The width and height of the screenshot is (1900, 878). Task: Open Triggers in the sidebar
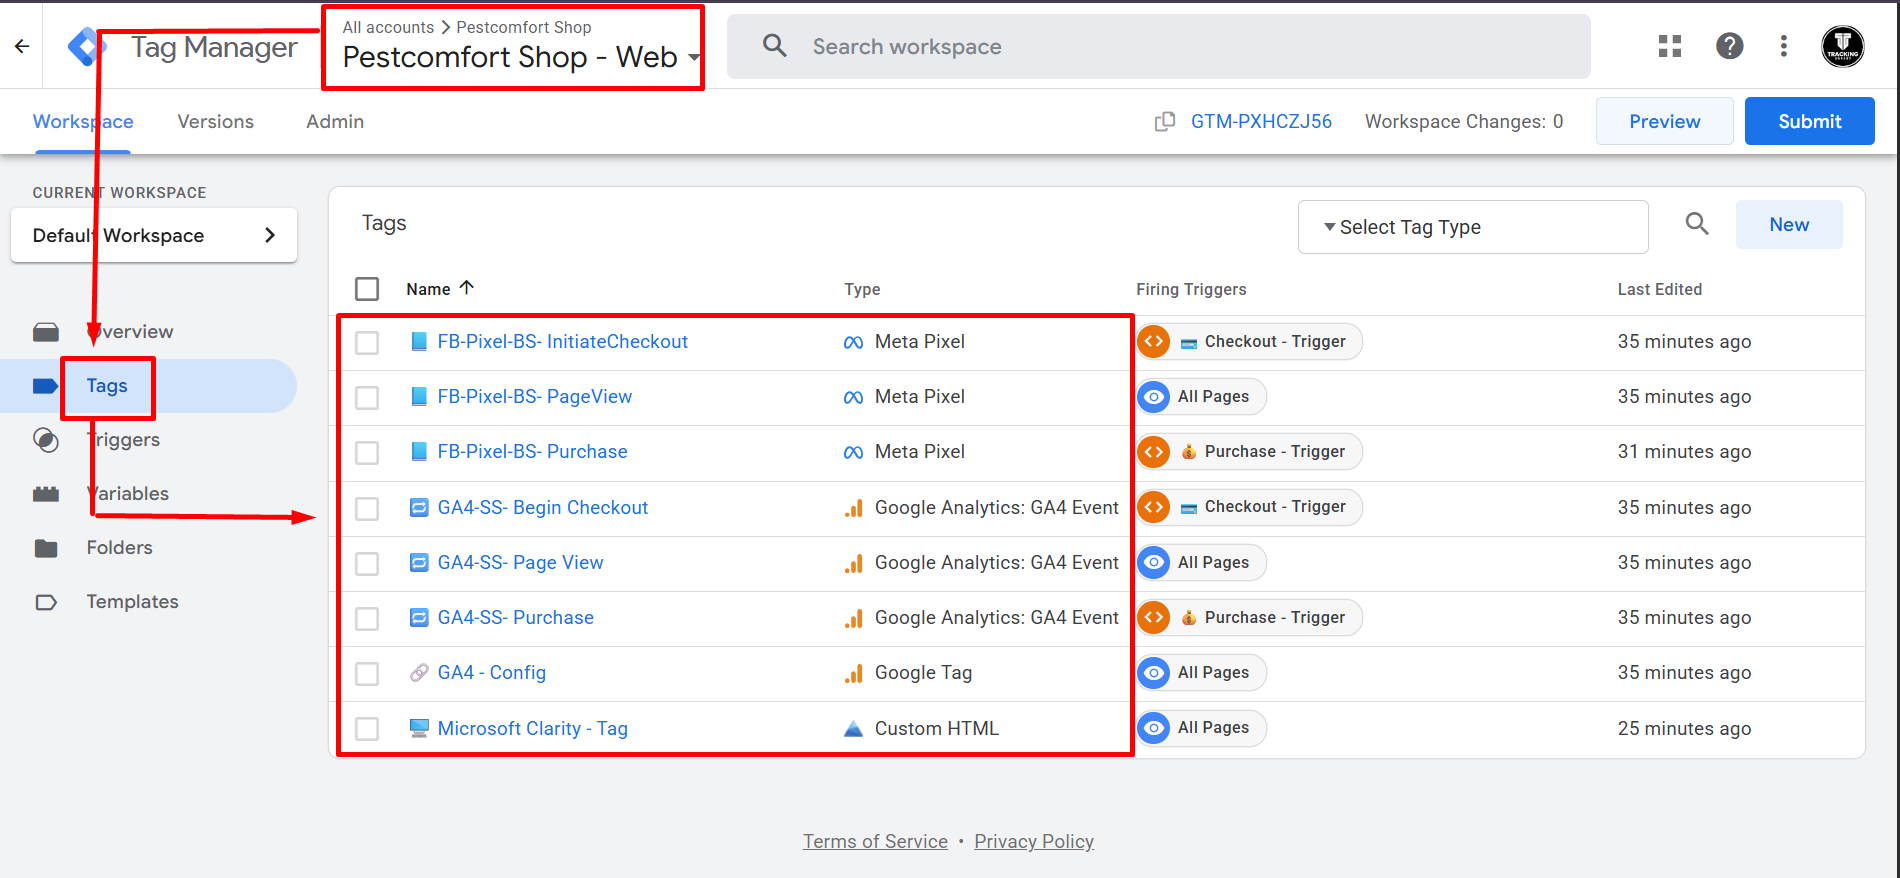coord(123,440)
